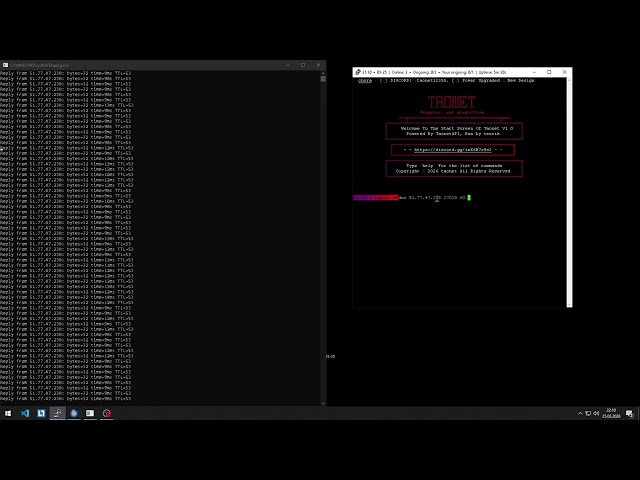Viewport: 640px width, 480px height.
Task: Open the red circle app in taskbar
Action: point(107,413)
